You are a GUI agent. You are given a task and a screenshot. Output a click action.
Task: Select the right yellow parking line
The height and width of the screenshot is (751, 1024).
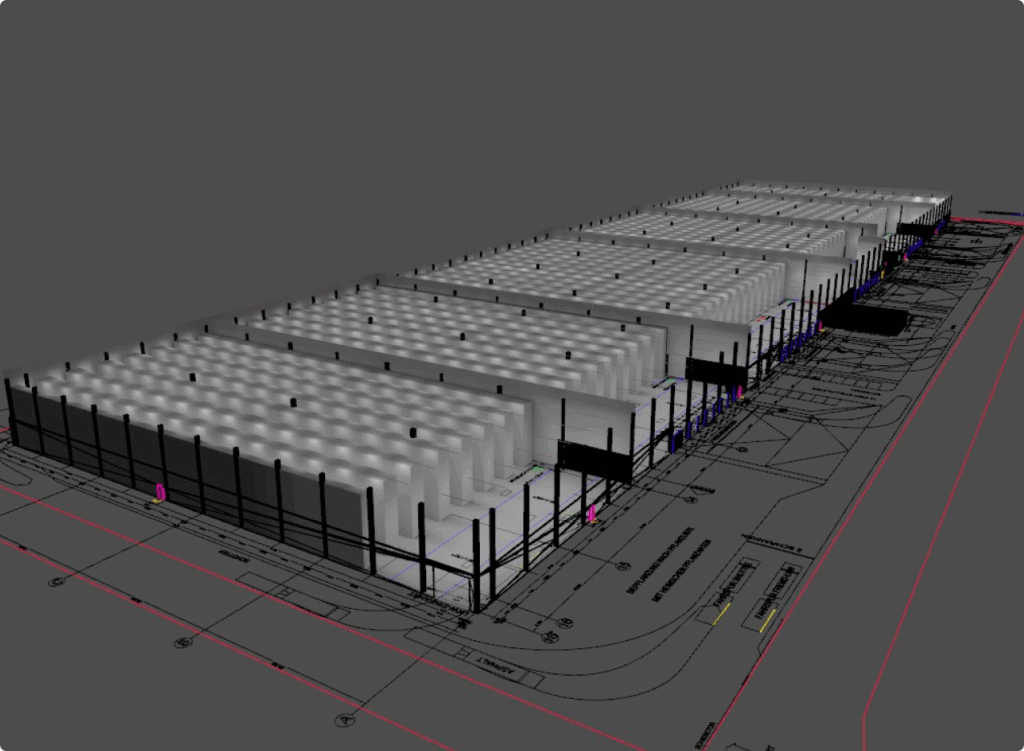click(x=768, y=622)
